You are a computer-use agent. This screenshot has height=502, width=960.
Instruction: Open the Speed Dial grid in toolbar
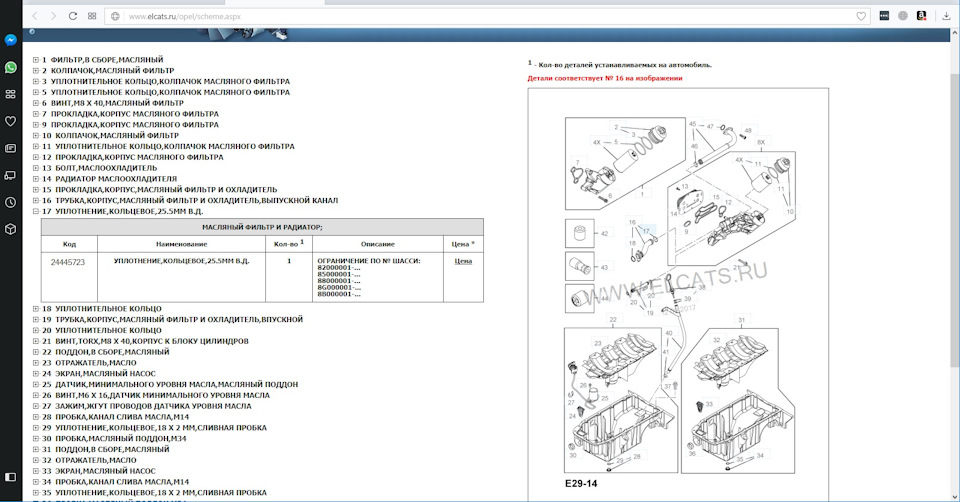(x=92, y=16)
